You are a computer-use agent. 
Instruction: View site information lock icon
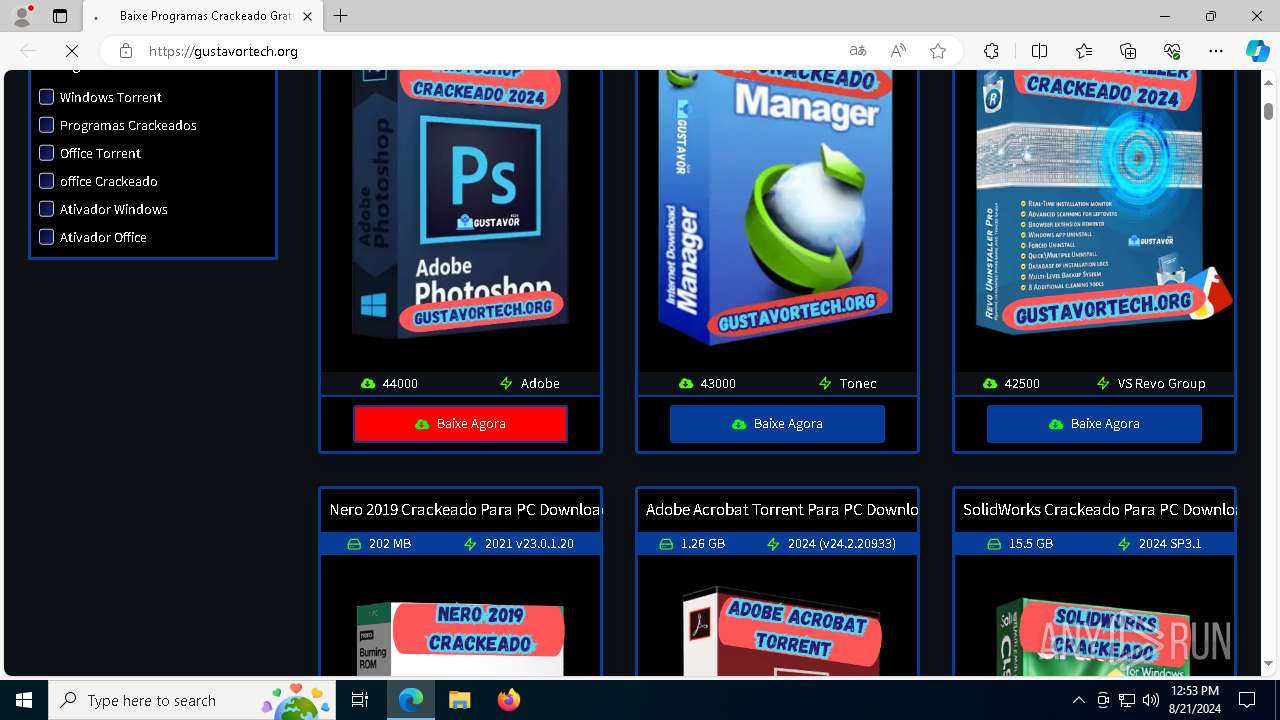point(125,51)
